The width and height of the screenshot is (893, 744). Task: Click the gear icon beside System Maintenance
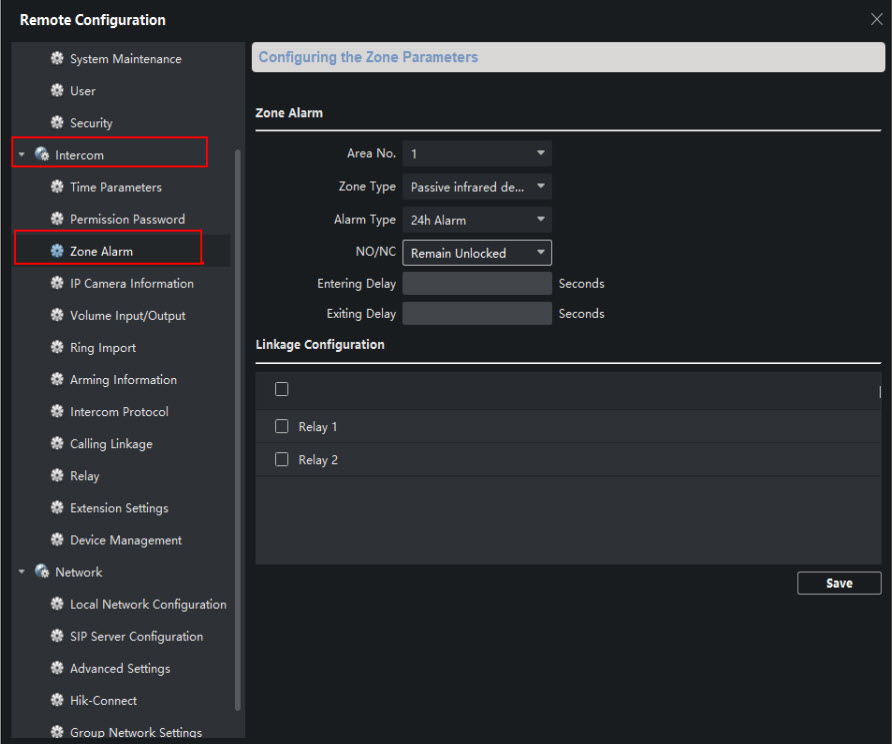(x=57, y=59)
